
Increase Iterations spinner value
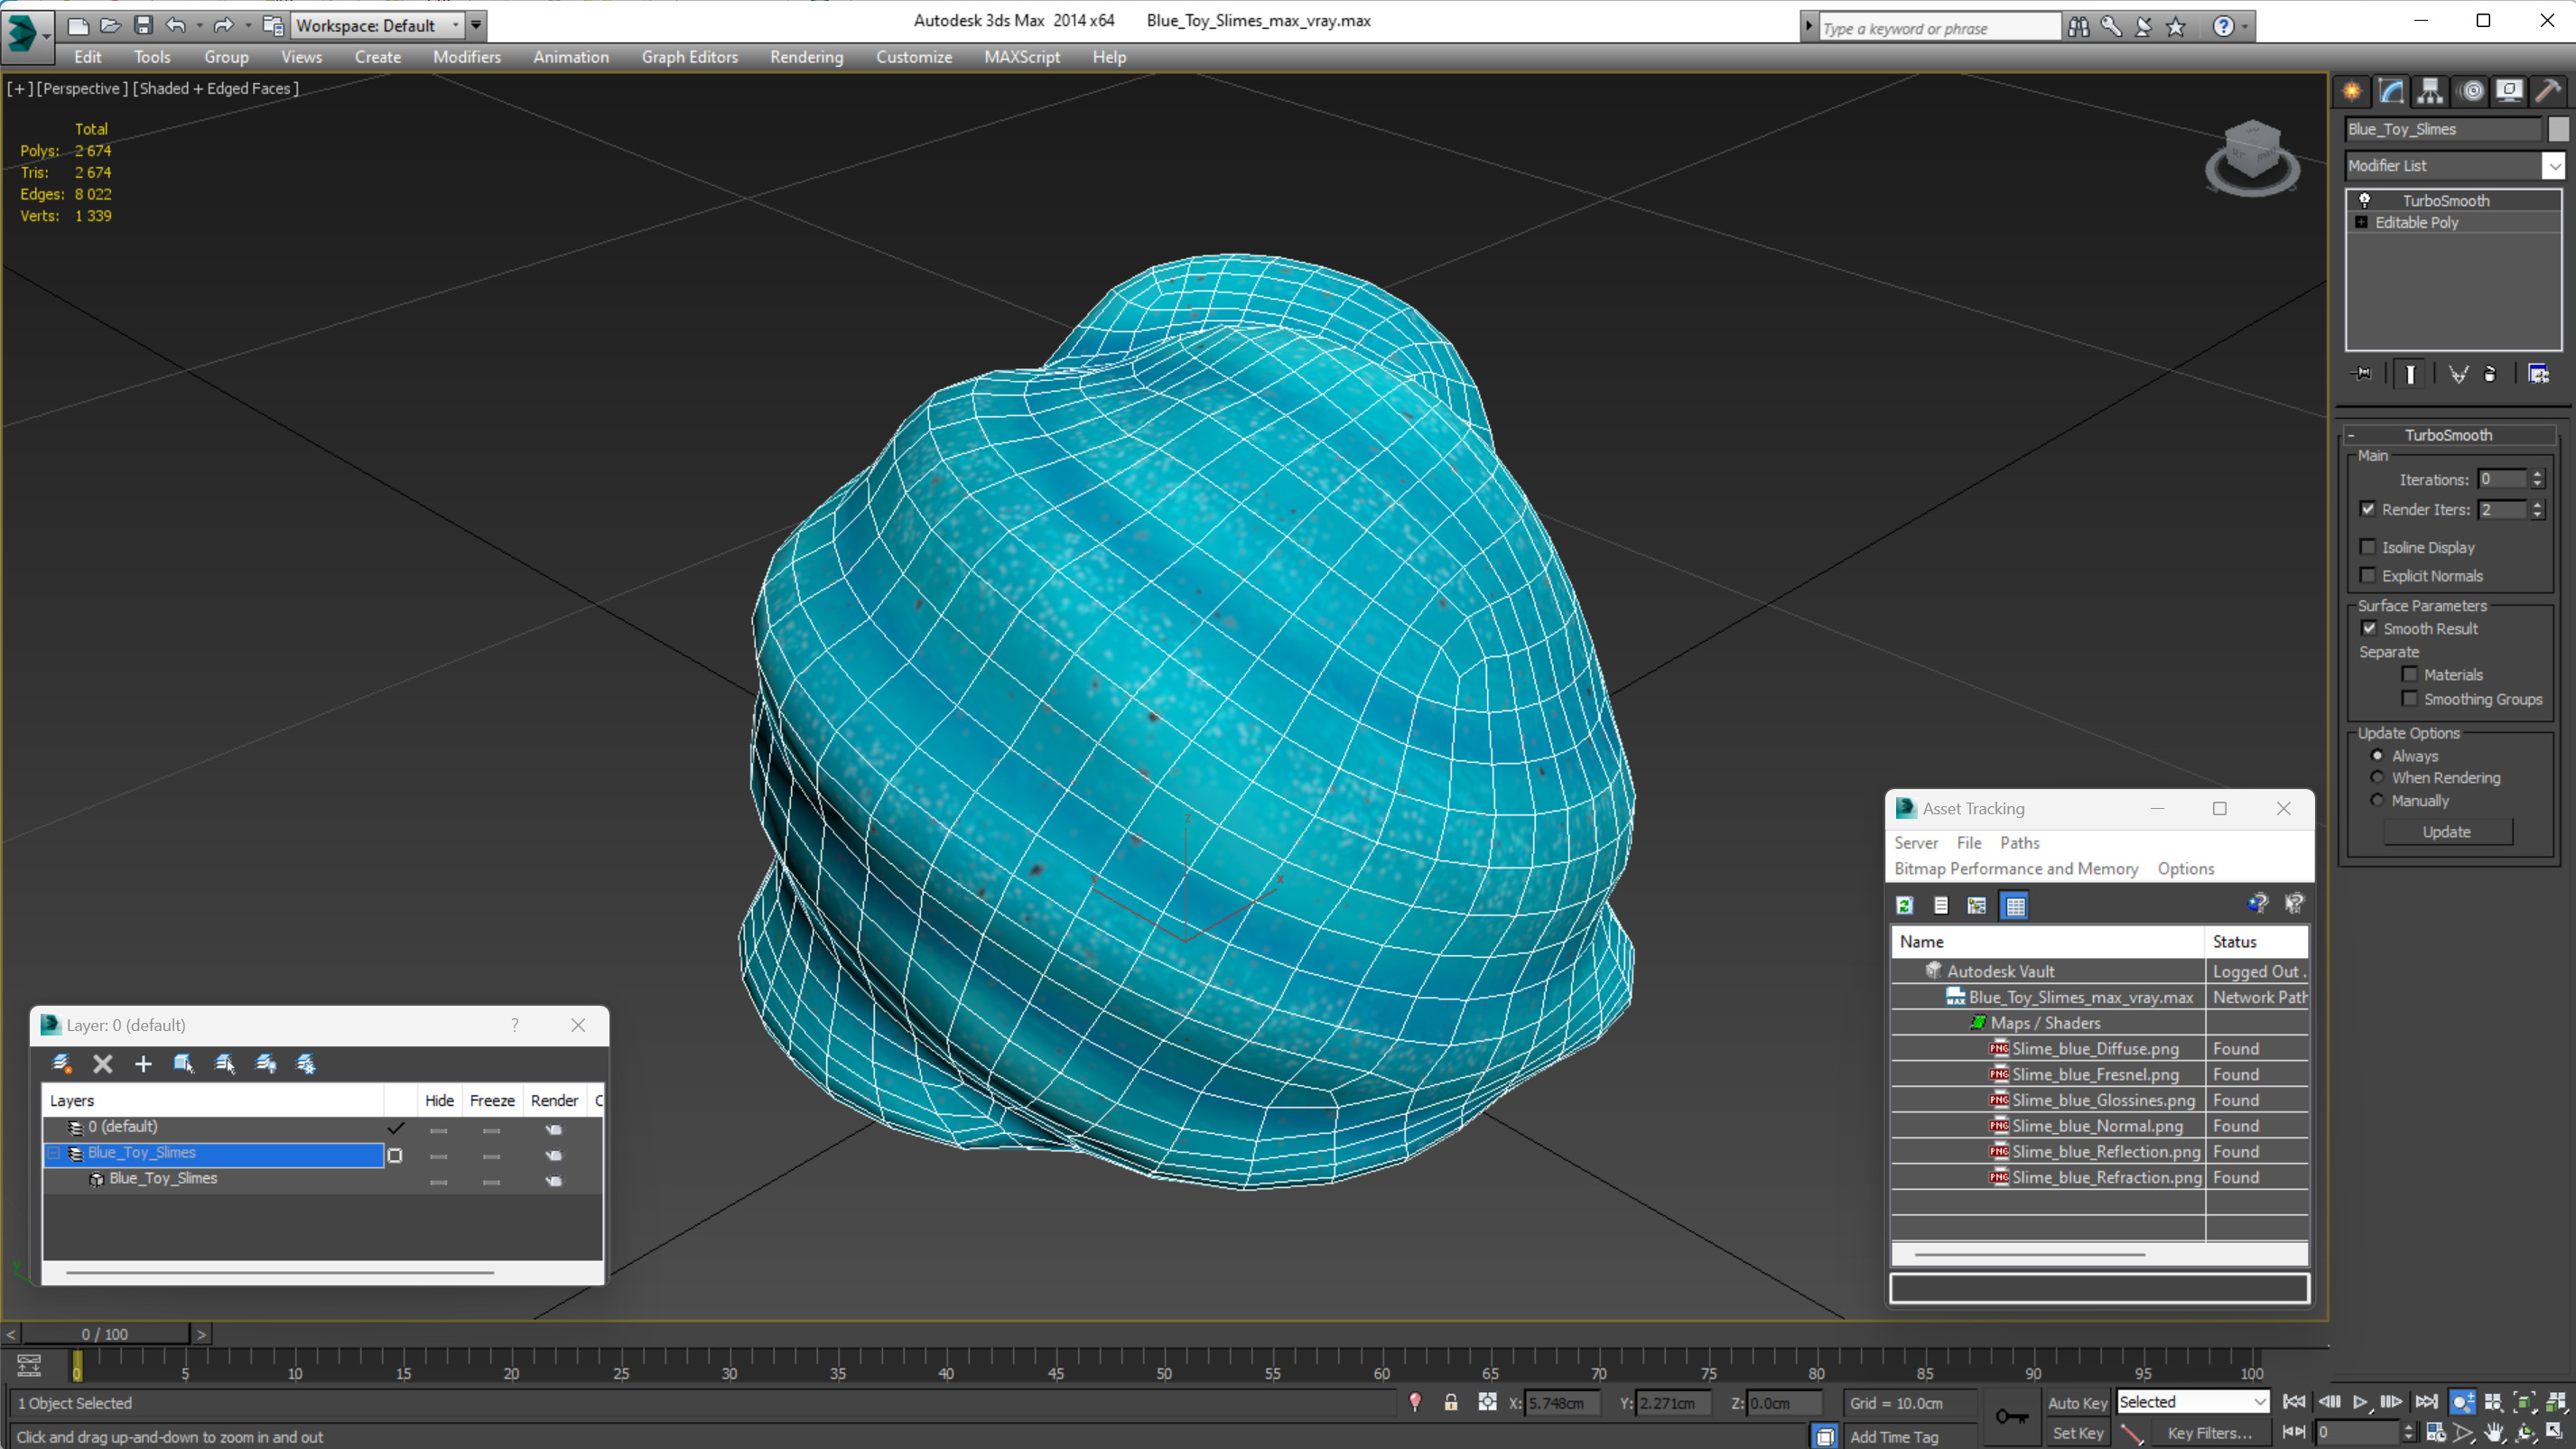[2537, 474]
